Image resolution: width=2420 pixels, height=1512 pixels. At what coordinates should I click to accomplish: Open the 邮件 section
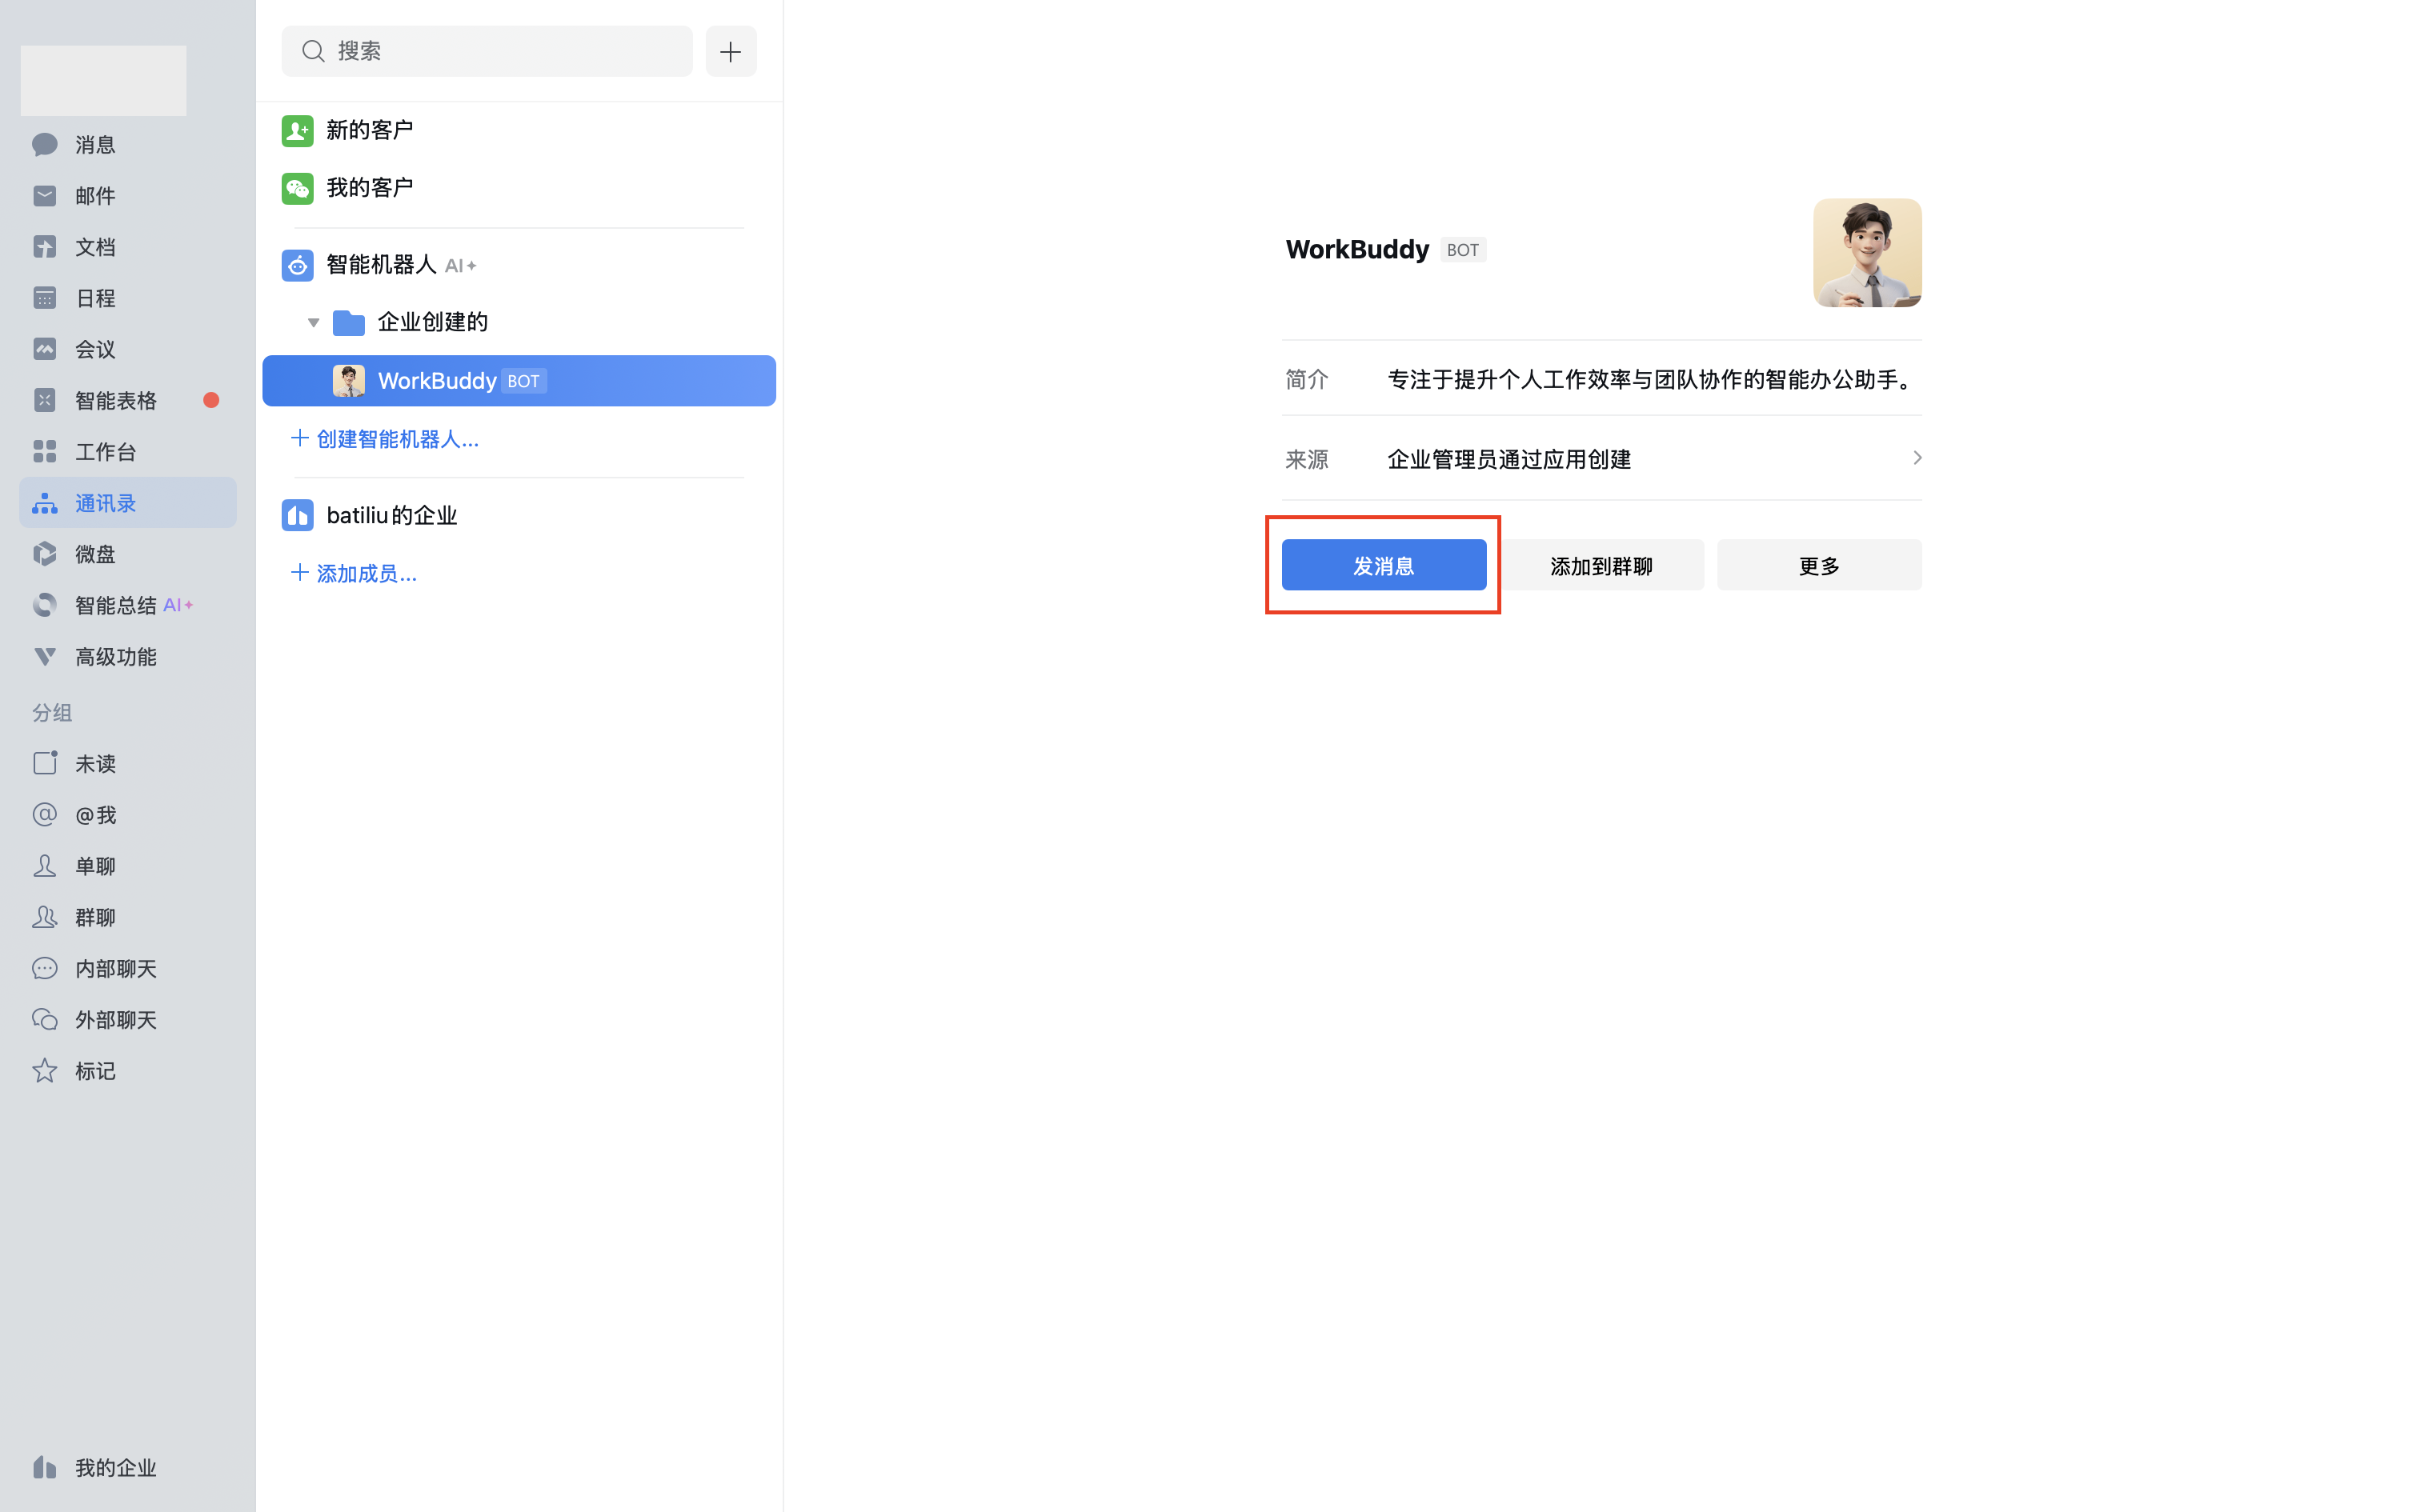[95, 195]
